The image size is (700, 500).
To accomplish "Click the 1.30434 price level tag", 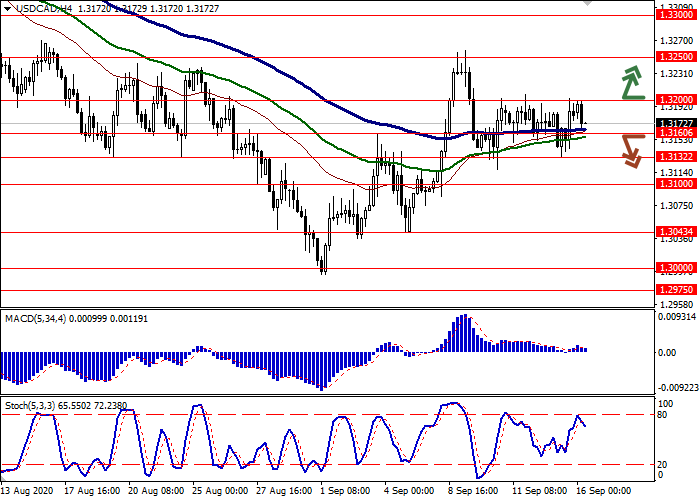I will click(676, 232).
